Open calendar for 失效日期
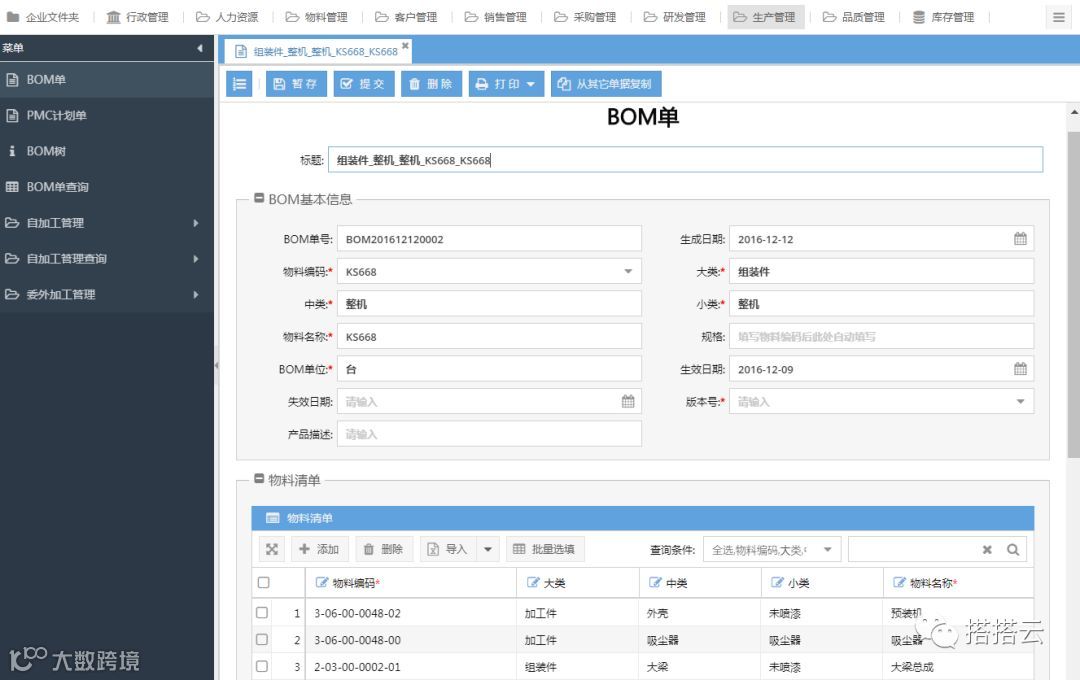 628,402
